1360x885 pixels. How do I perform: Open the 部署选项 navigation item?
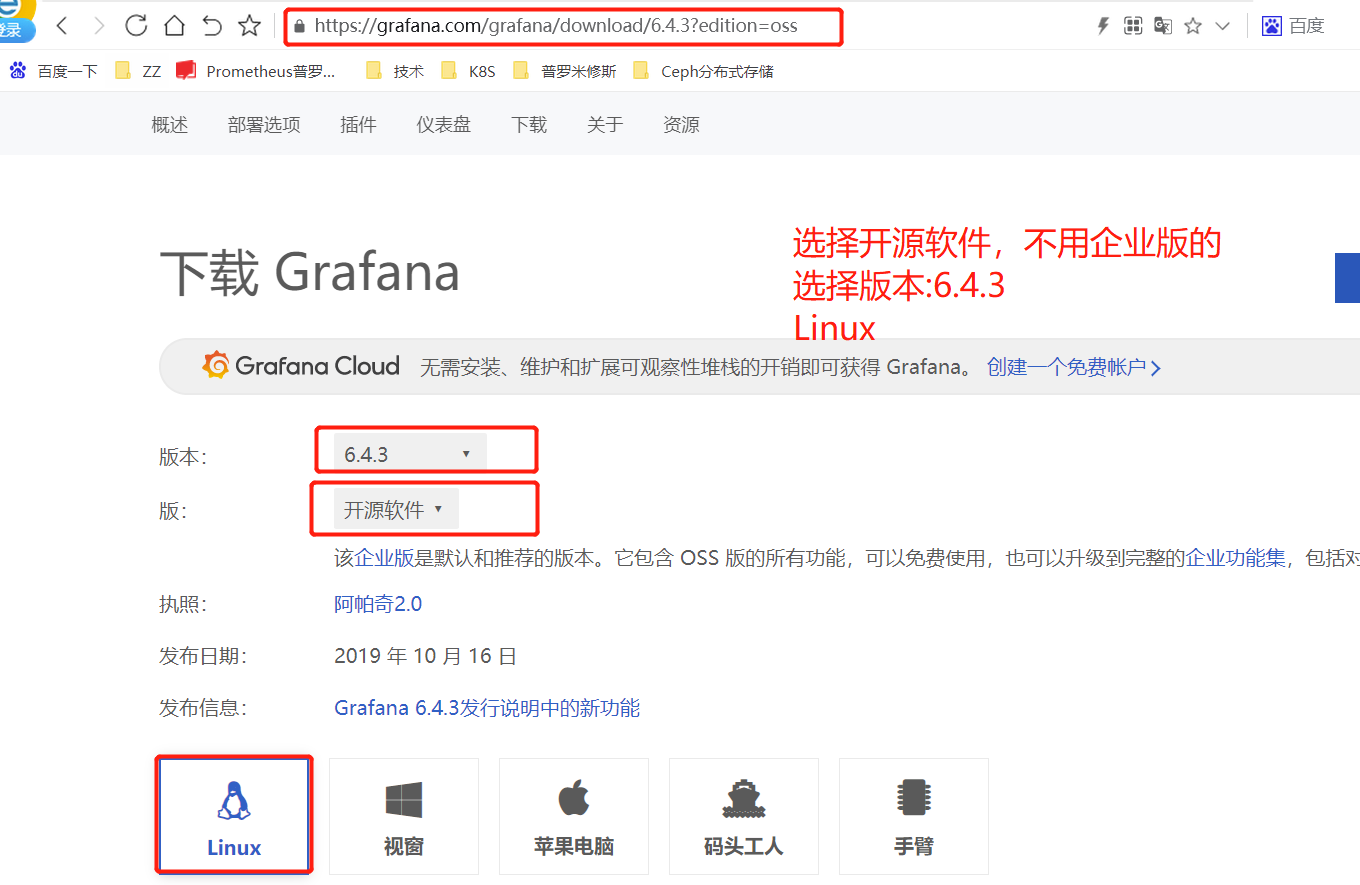[x=264, y=125]
